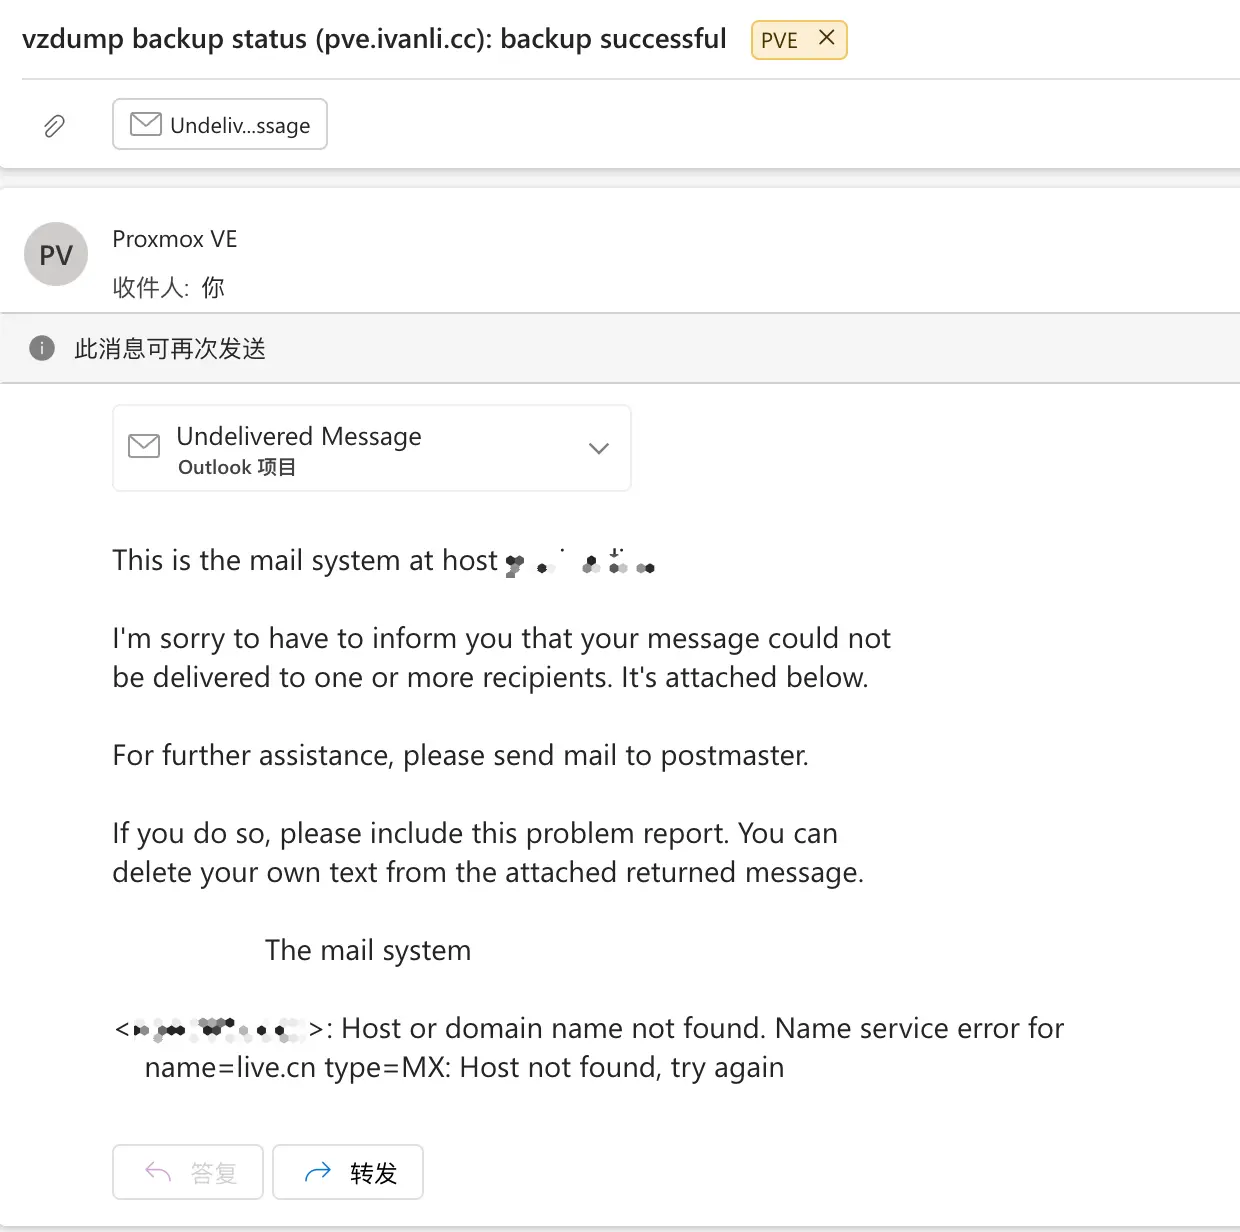Click the info icon in notification bar
This screenshot has width=1240, height=1232.
pyautogui.click(x=42, y=348)
